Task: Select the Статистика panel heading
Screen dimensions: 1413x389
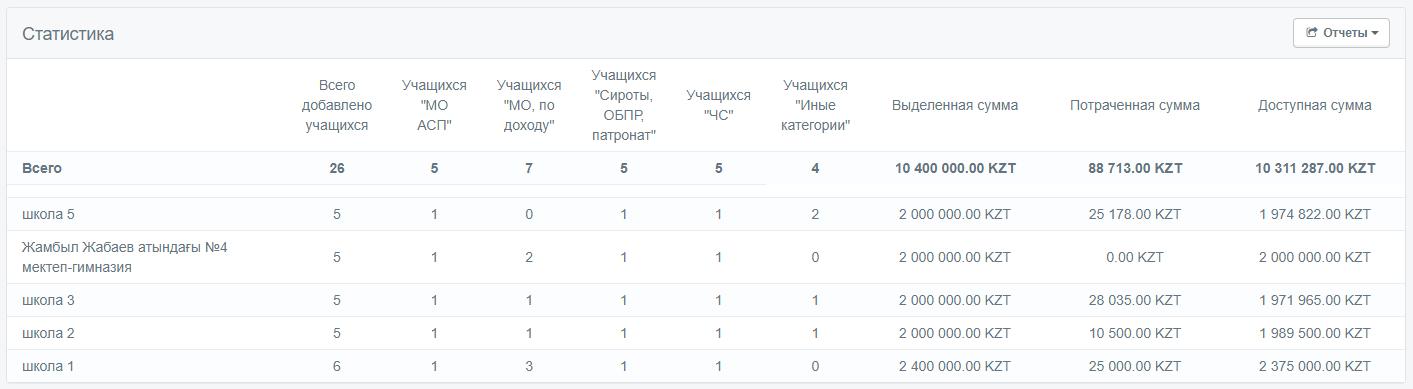Action: click(x=68, y=34)
